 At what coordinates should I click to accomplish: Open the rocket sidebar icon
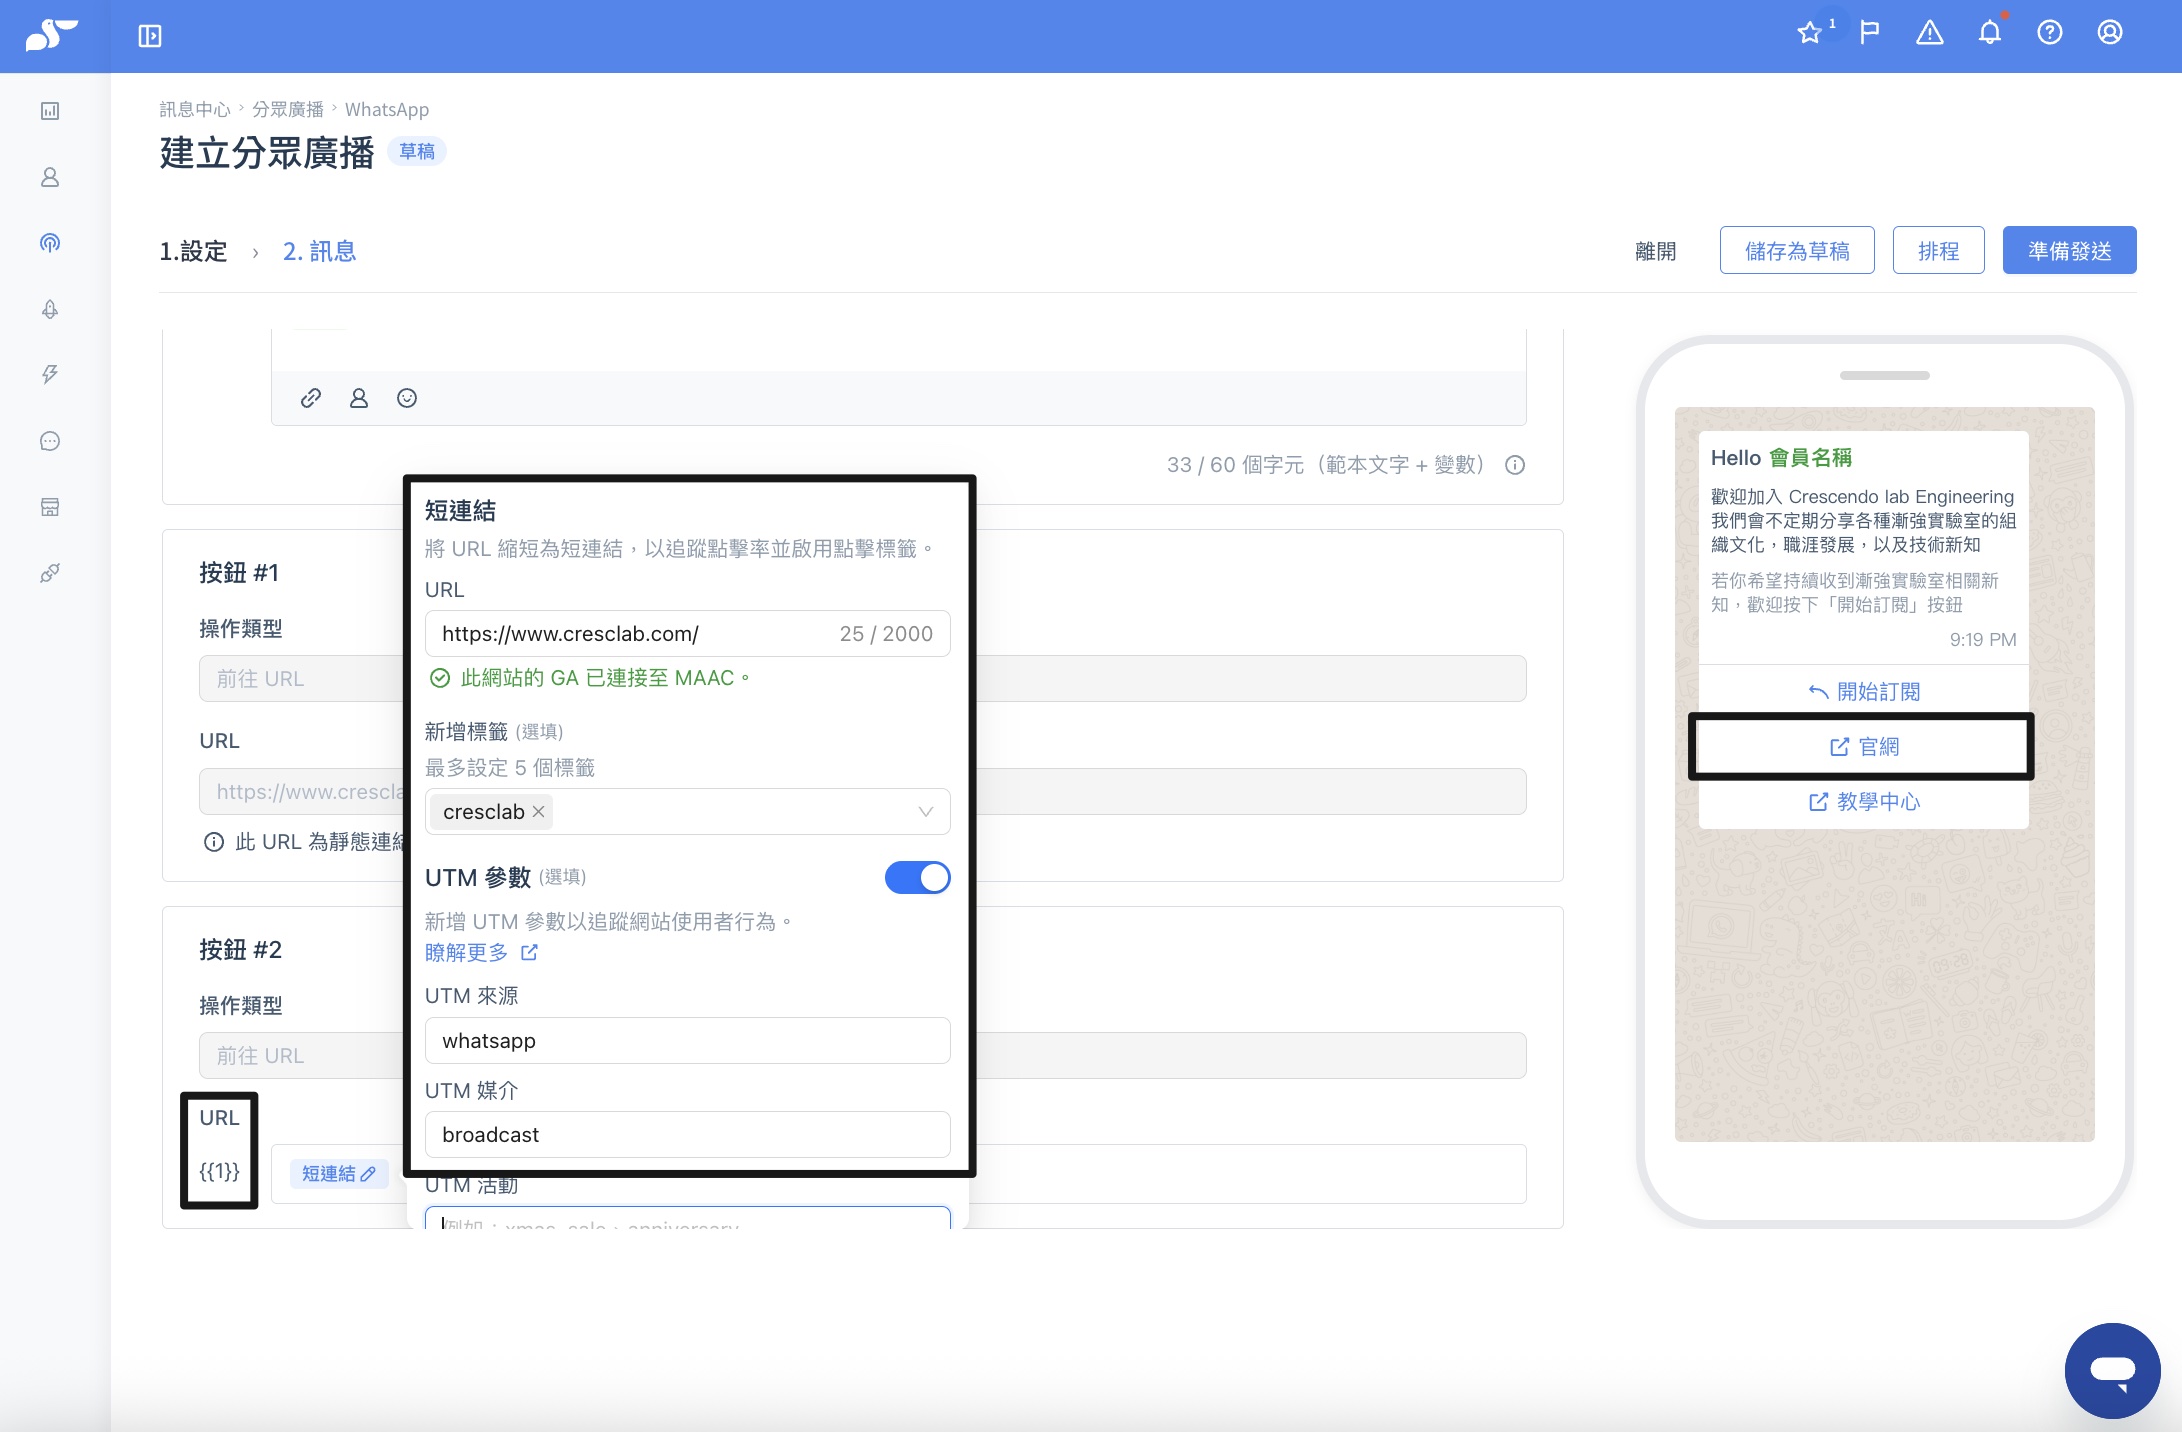50,309
